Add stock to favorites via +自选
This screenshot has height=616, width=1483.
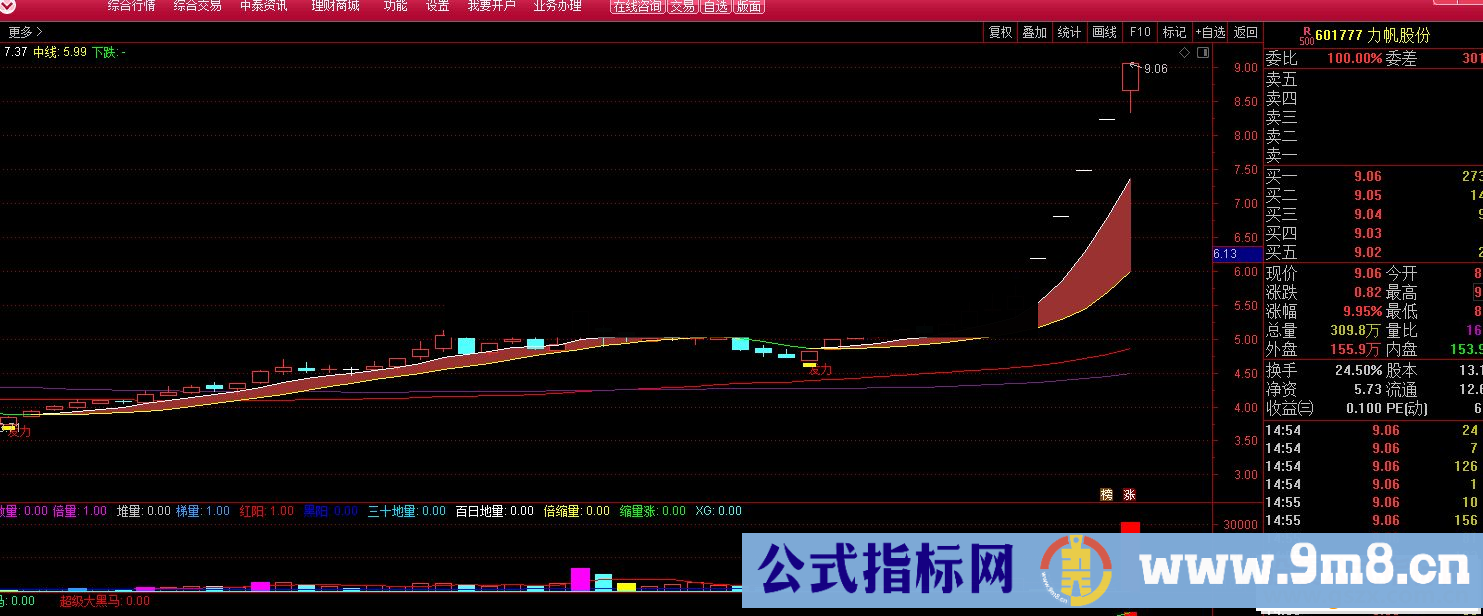pos(1211,32)
